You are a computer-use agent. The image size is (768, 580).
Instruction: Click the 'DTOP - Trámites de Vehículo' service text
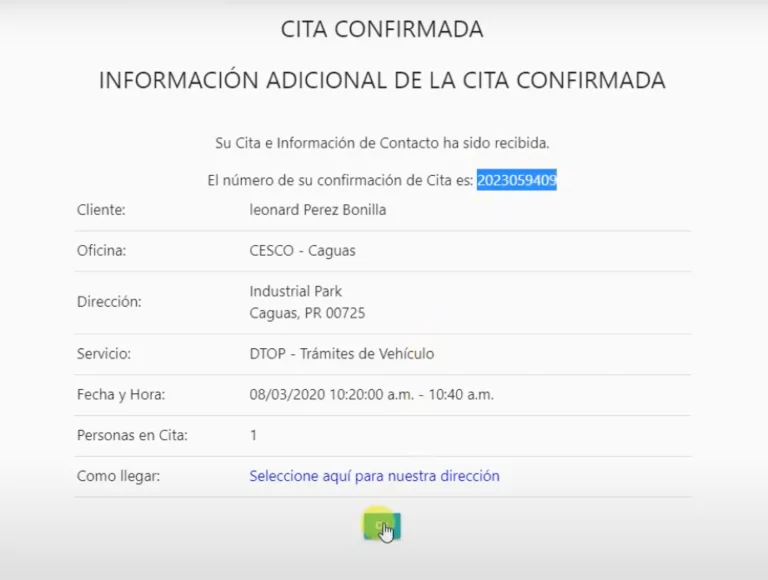341,354
